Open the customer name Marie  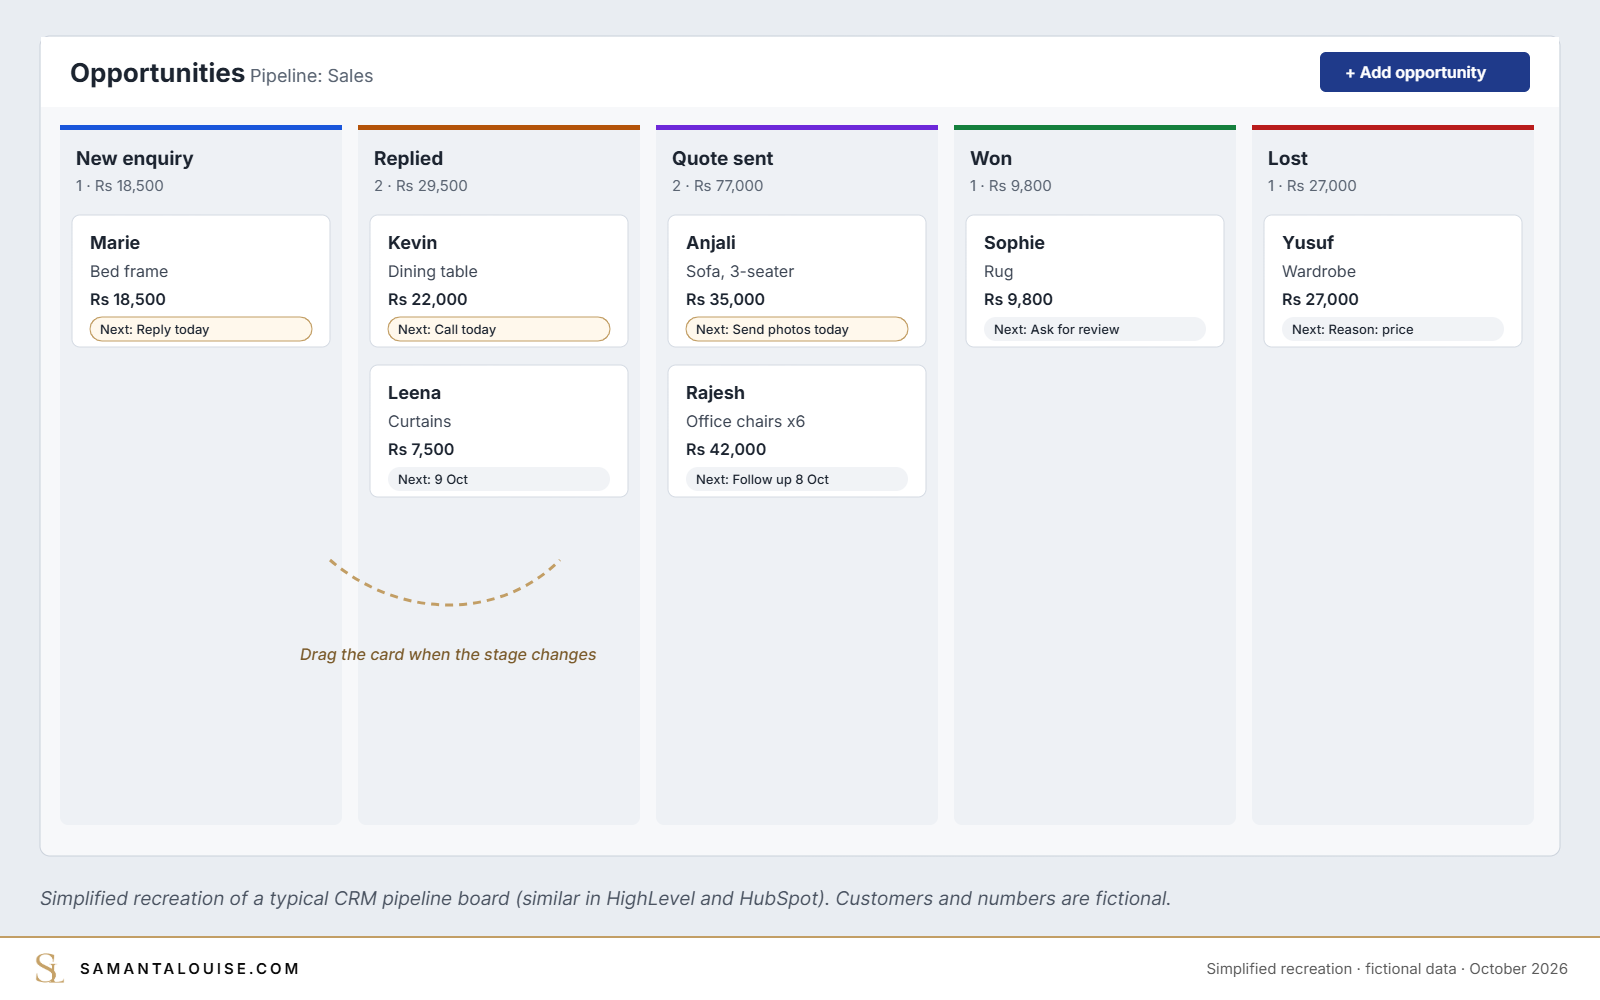click(115, 243)
